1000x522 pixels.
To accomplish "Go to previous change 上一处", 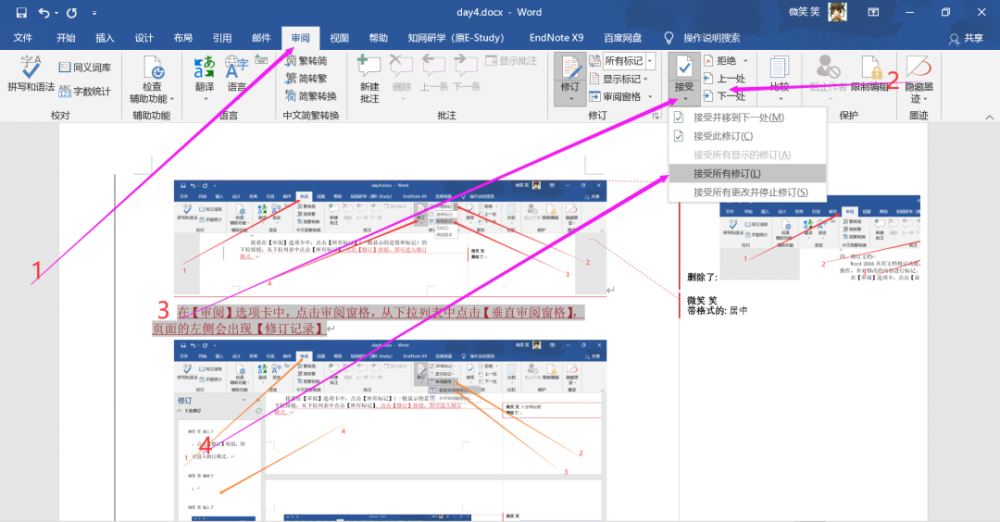I will pos(724,78).
